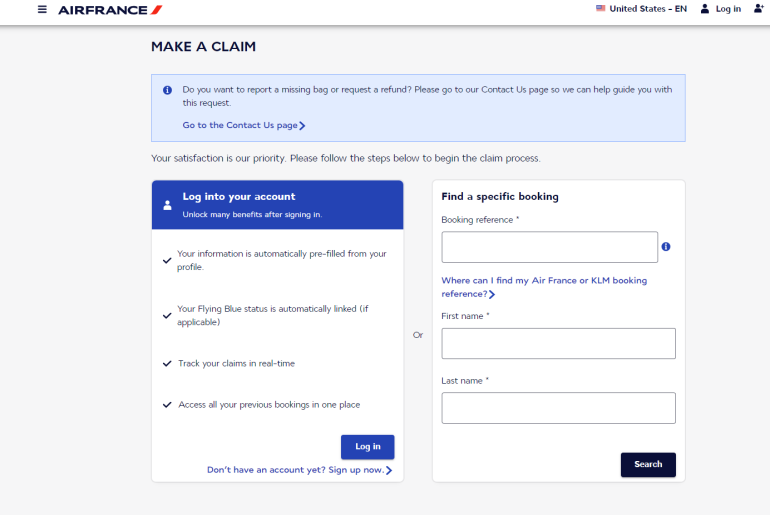Focus the Booking reference input field
This screenshot has height=515, width=770.
[549, 247]
